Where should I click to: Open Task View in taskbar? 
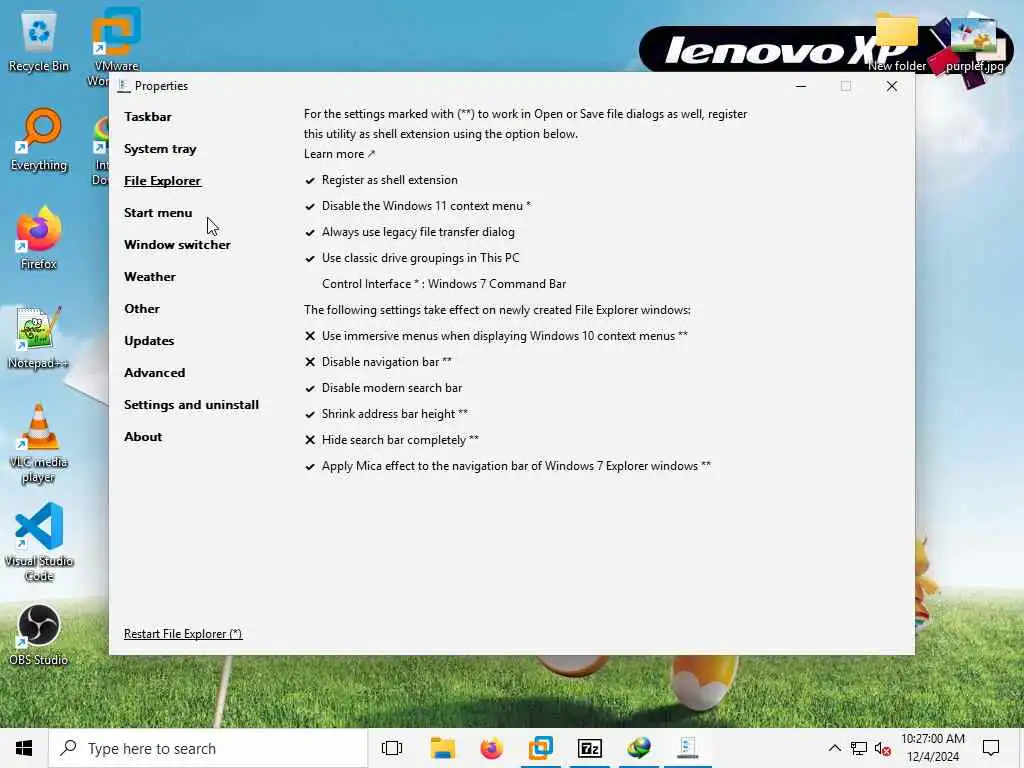392,748
